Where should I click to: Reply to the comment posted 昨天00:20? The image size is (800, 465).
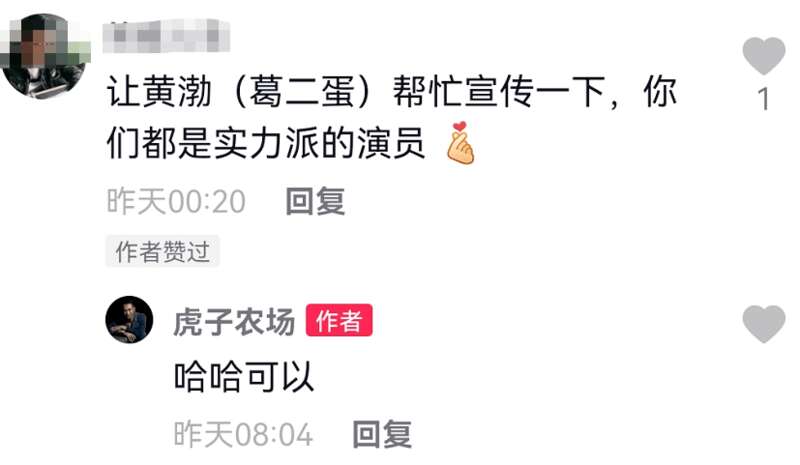[315, 201]
